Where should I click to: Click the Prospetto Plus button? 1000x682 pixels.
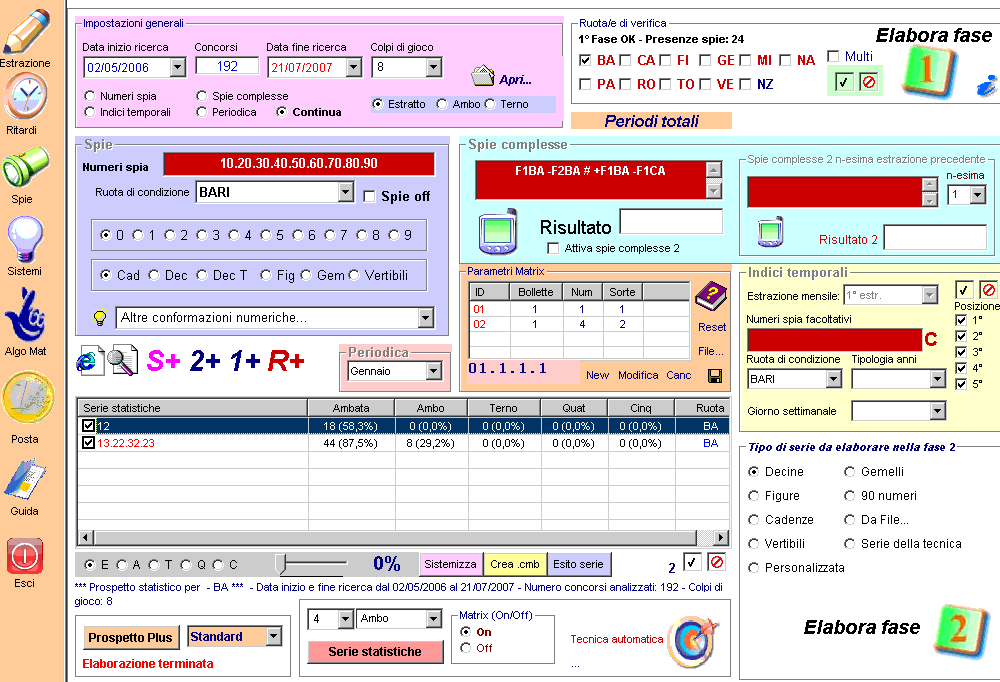click(130, 637)
